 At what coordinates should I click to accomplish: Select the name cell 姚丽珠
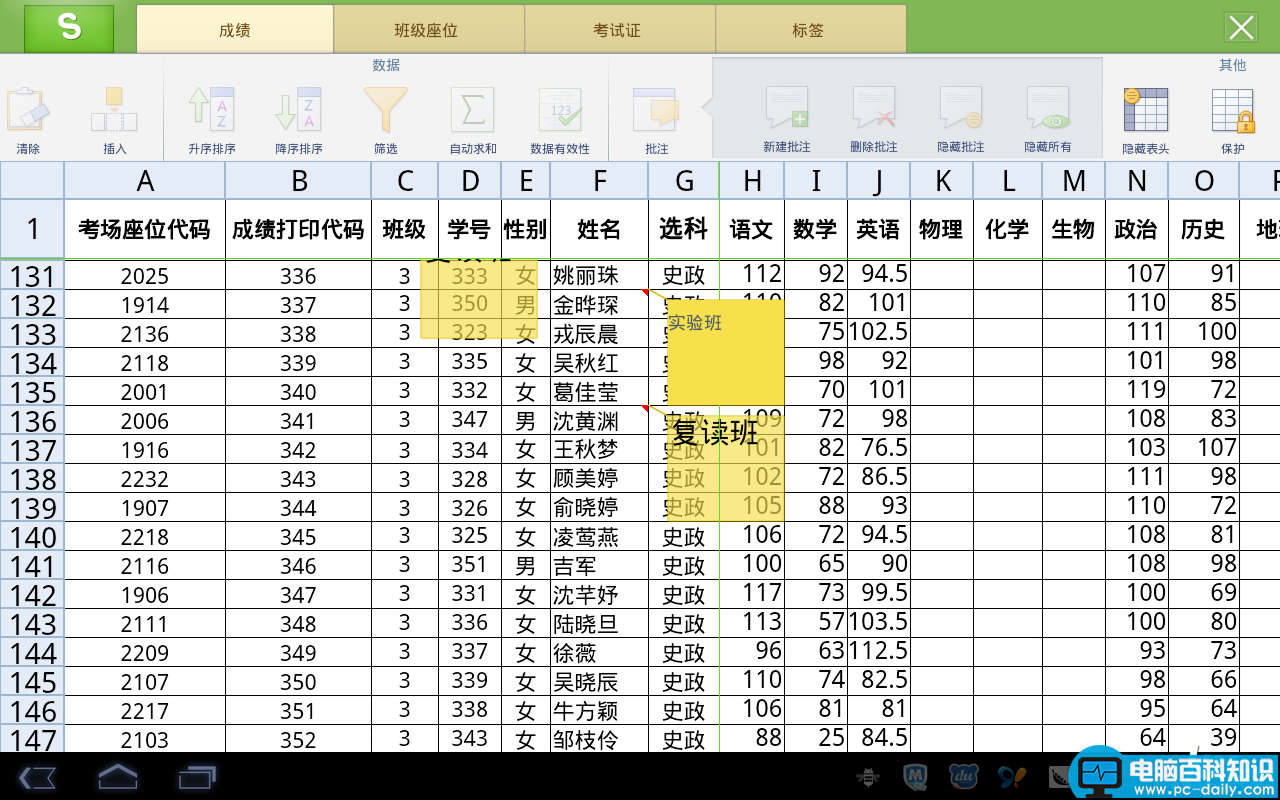coord(599,276)
